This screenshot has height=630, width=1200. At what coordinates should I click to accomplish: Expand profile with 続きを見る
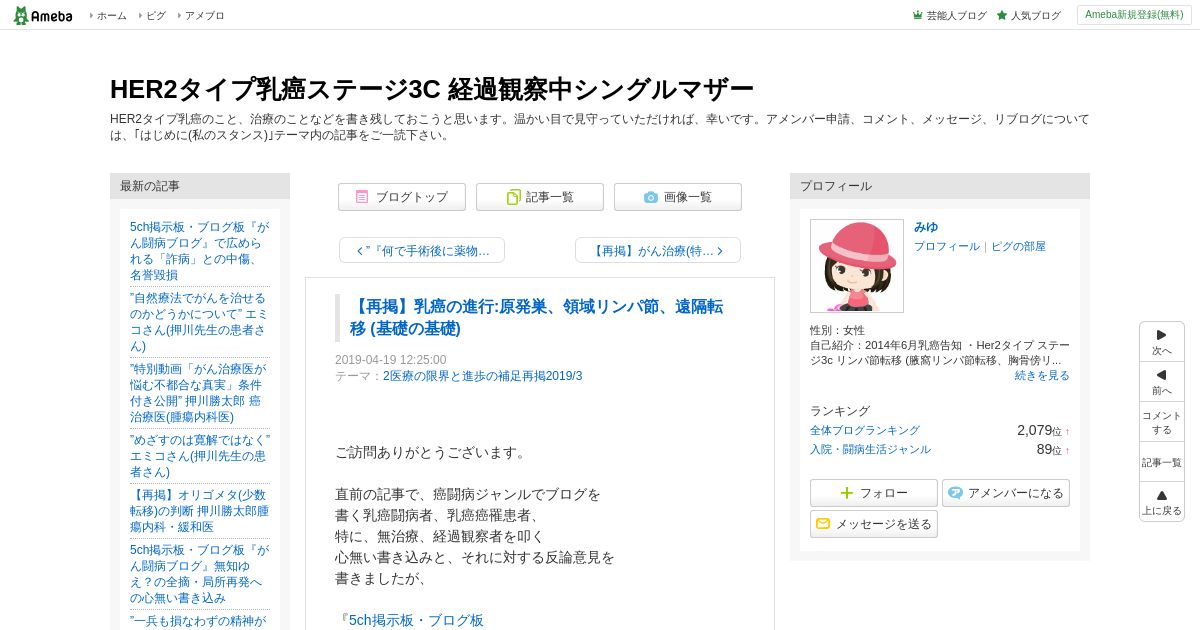tap(1042, 375)
